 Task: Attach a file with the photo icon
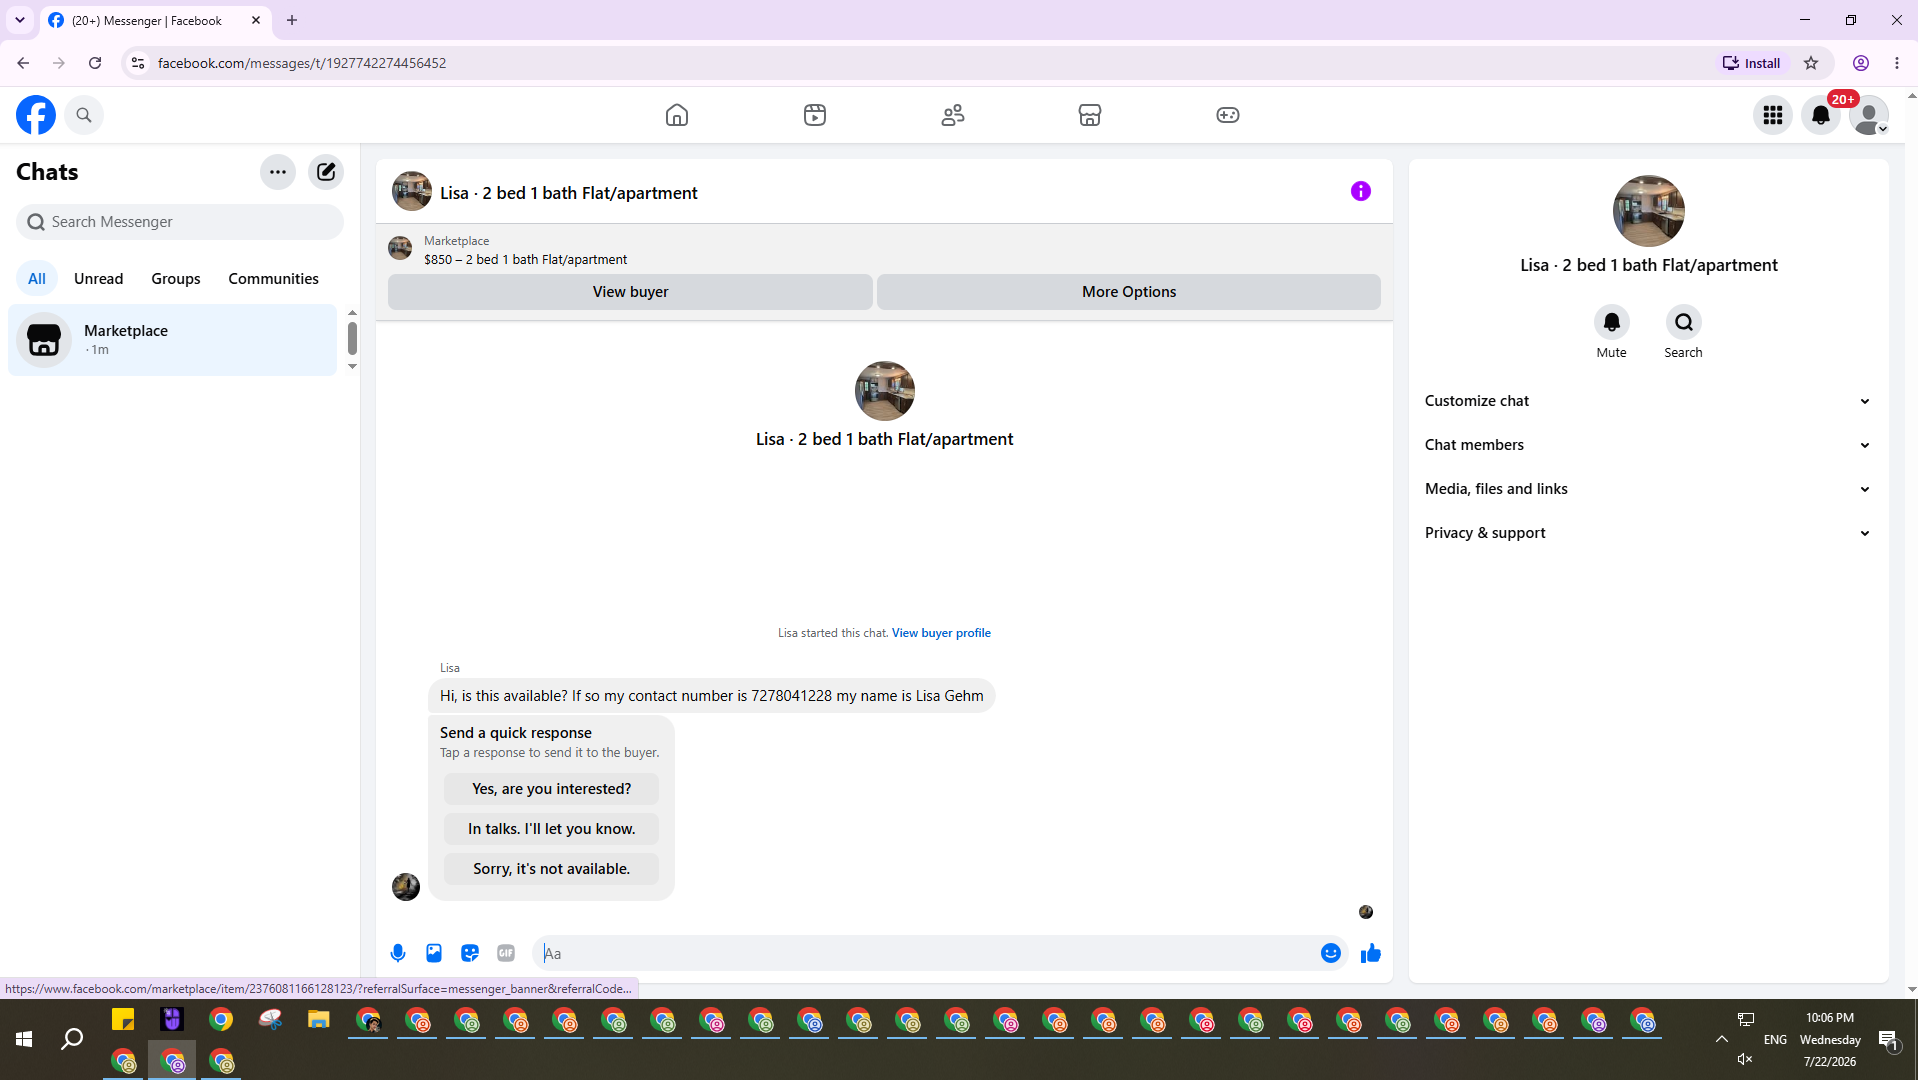coord(434,954)
